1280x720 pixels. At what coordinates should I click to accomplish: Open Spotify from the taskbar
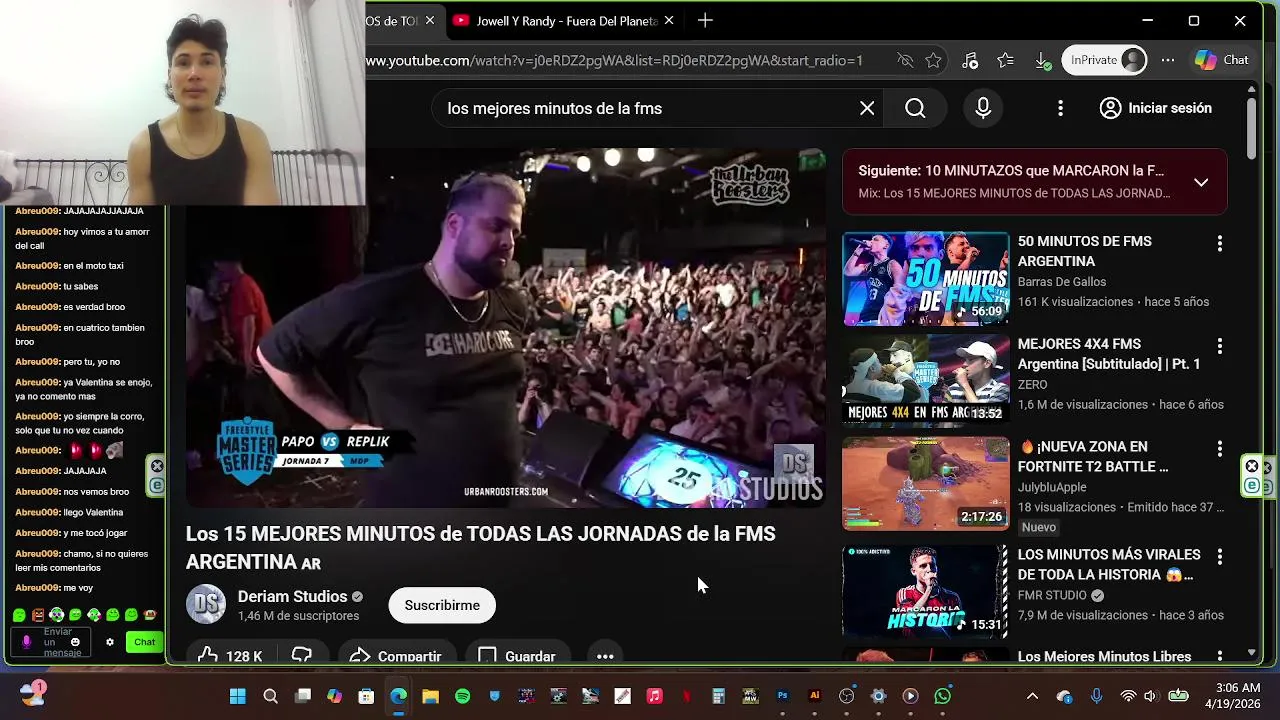462,696
